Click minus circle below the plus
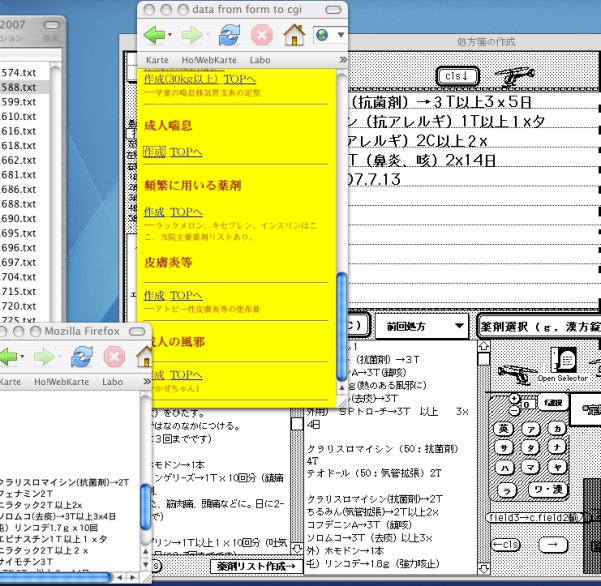601x586 pixels. pyautogui.click(x=514, y=410)
